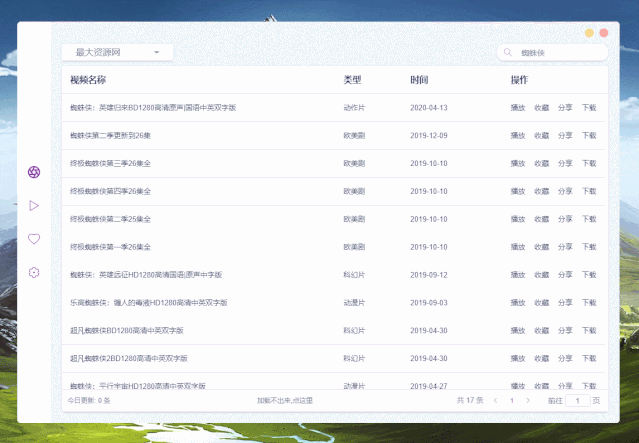Viewport: 639px width, 443px height.
Task: Play 终极蜘蛛侠第四季26集全
Action: tap(518, 191)
